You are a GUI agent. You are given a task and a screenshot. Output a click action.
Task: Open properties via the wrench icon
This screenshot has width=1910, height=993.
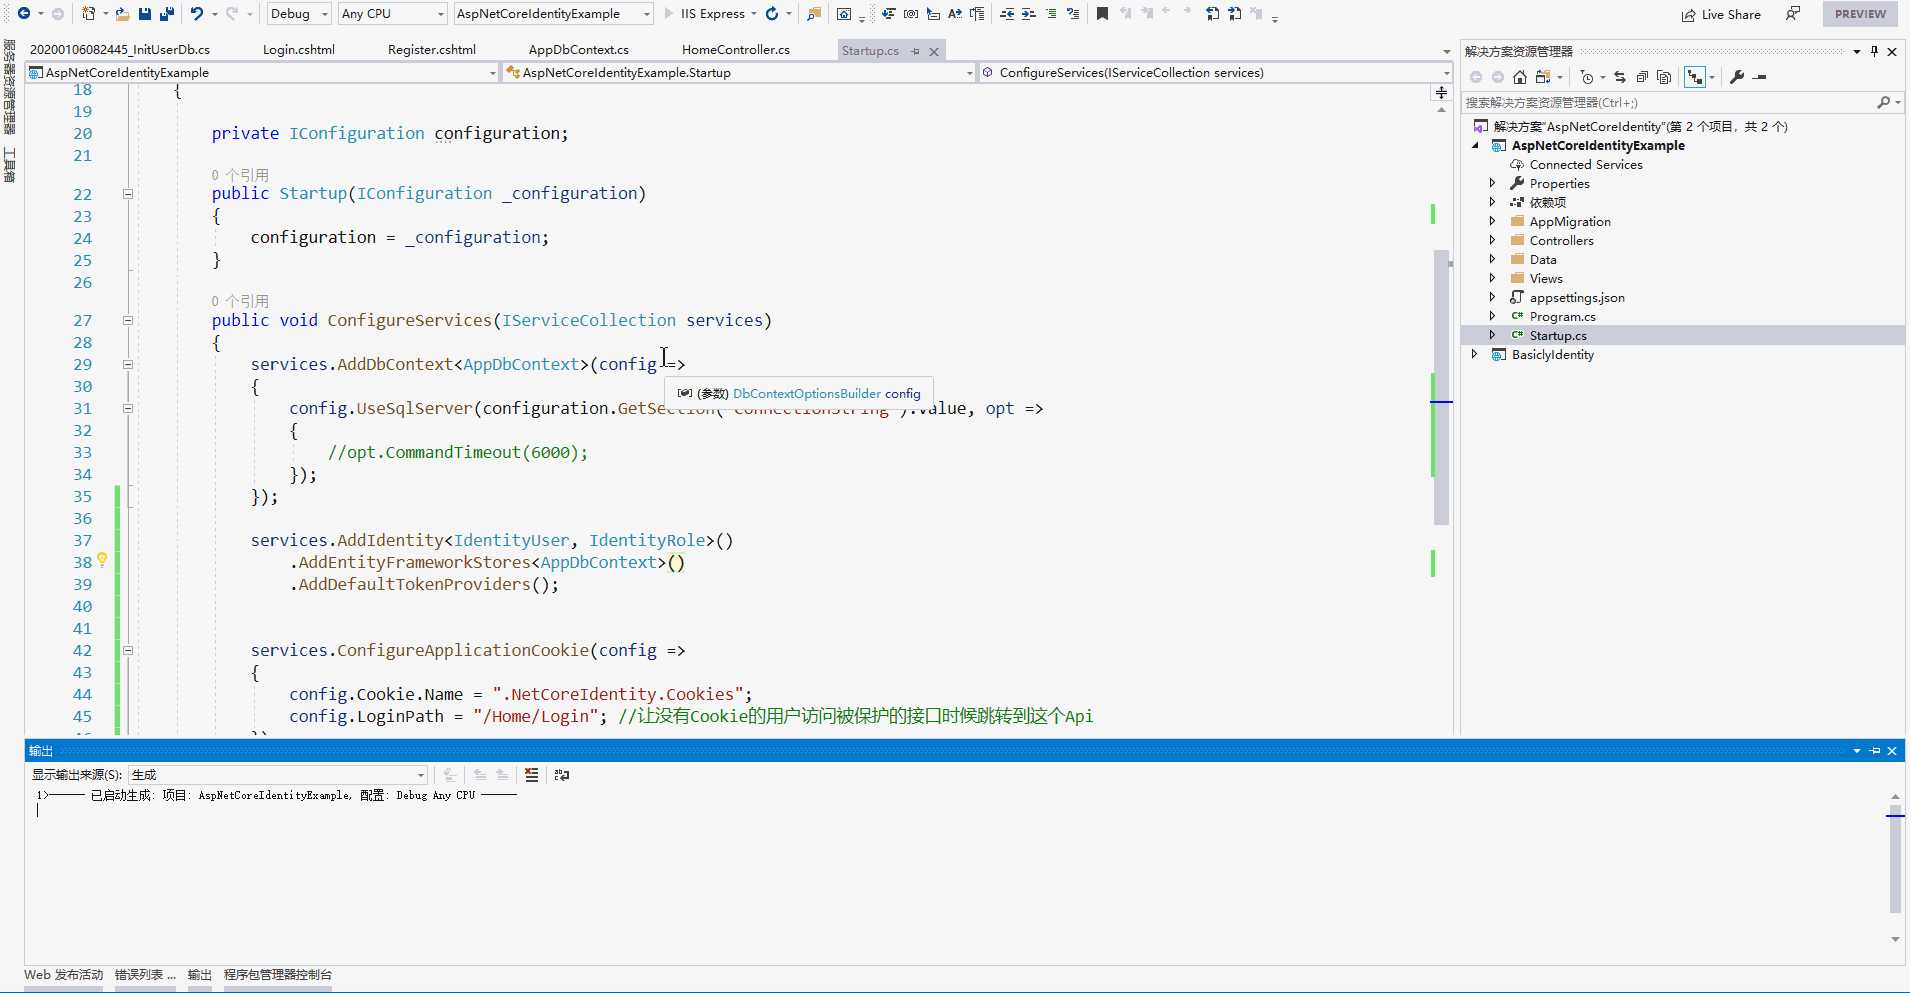tap(1737, 77)
